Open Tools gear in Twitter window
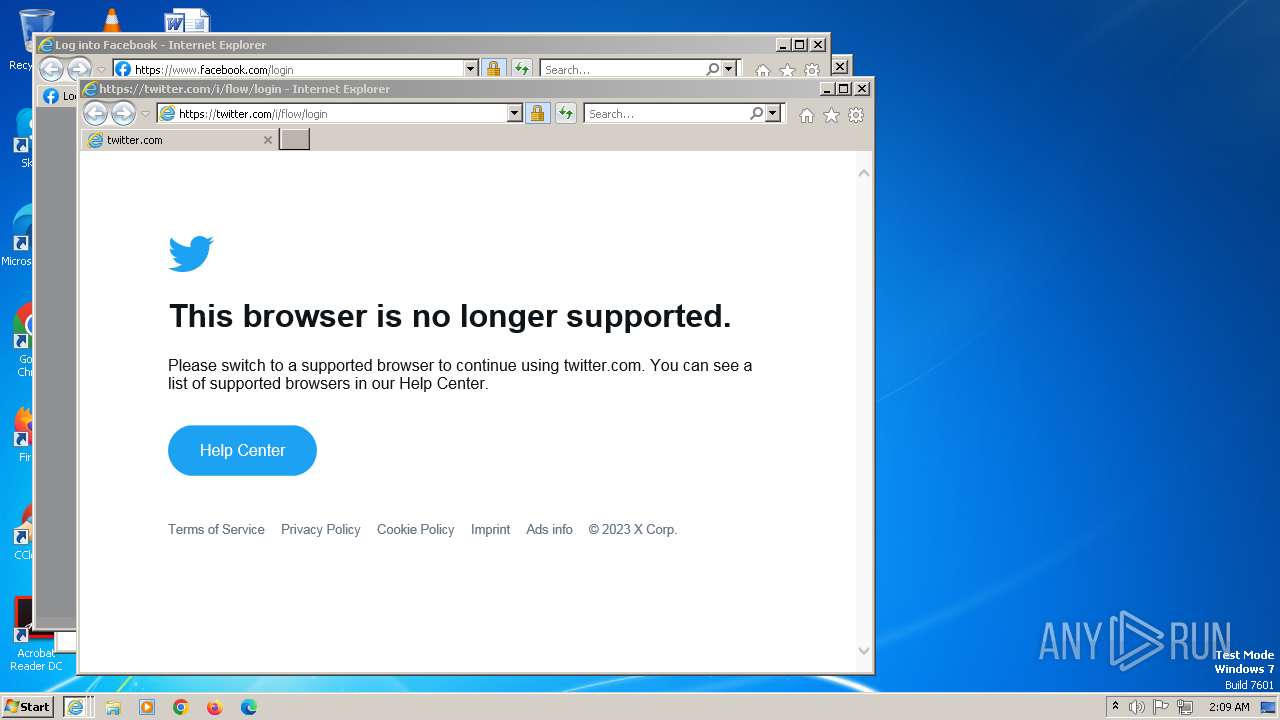 pyautogui.click(x=856, y=115)
